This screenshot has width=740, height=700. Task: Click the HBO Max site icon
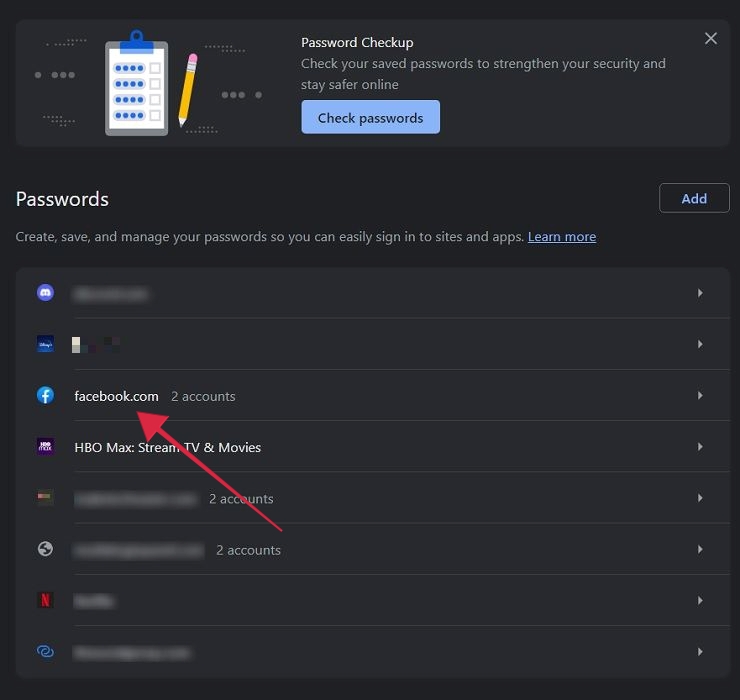tap(45, 447)
